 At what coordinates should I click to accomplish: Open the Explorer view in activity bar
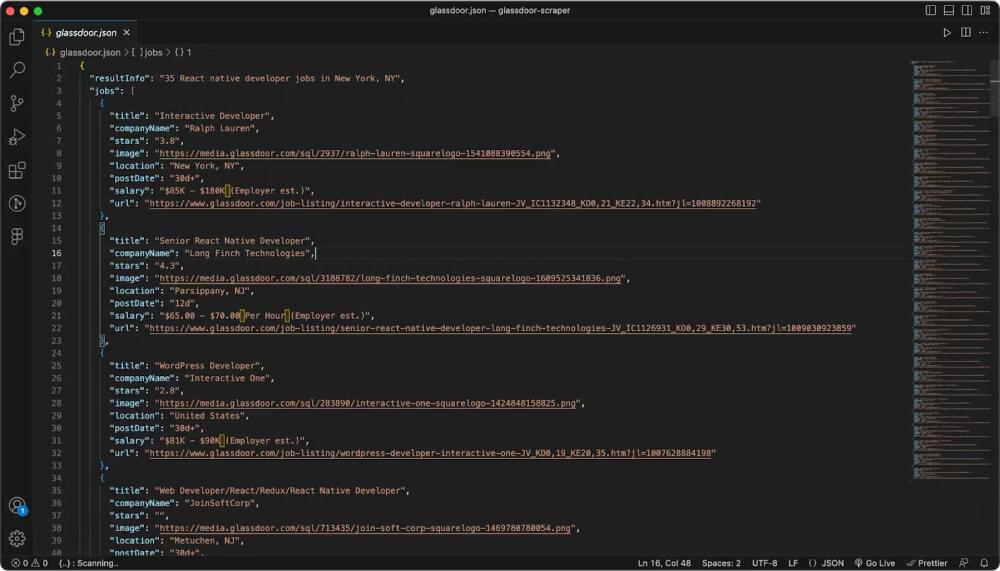coord(17,36)
